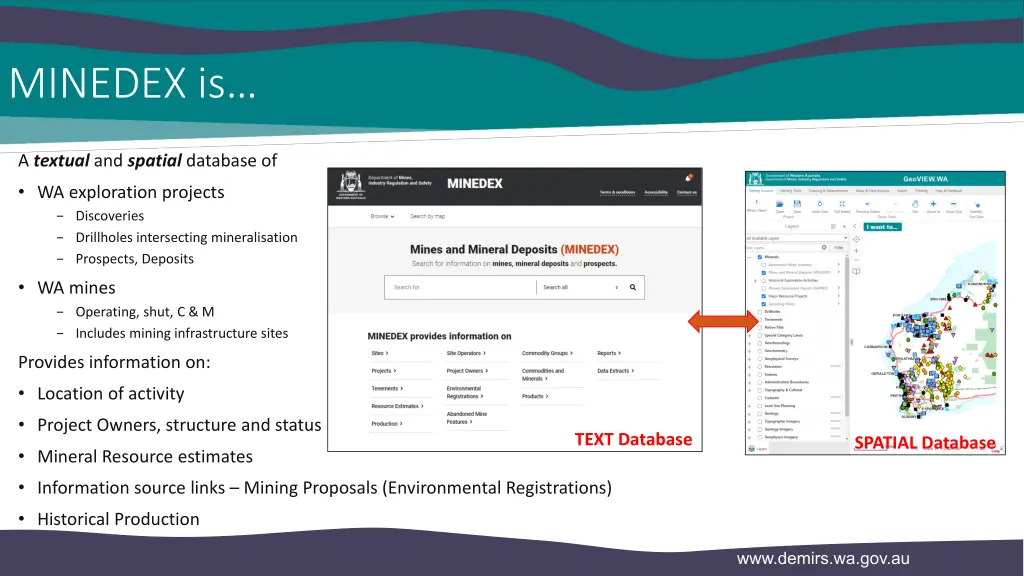1024x576 pixels.
Task: Open the Data Extracts link
Action: [615, 371]
